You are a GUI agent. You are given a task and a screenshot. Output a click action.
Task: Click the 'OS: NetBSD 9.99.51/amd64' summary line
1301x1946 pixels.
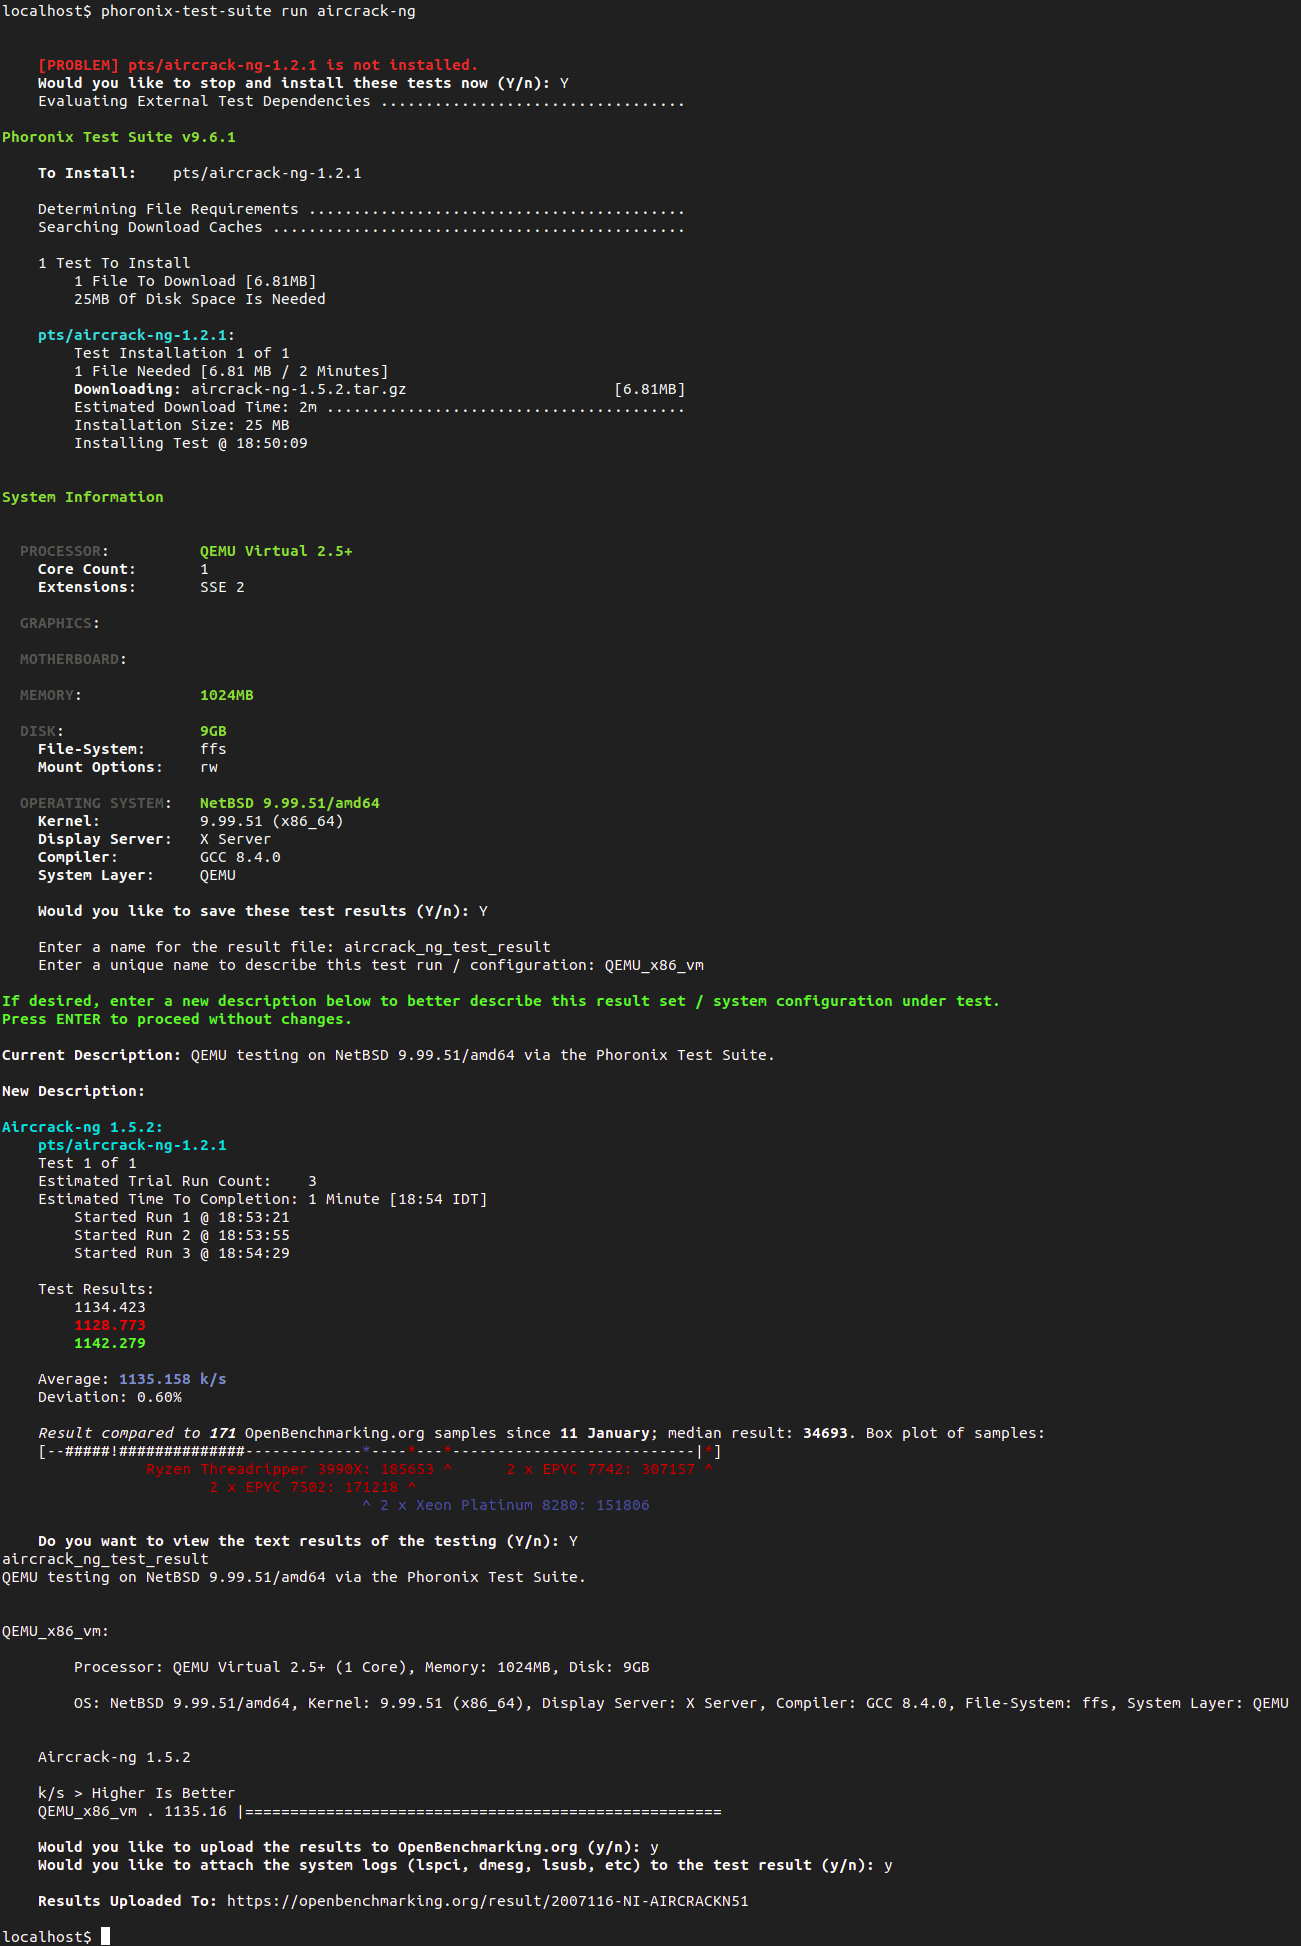681,1704
